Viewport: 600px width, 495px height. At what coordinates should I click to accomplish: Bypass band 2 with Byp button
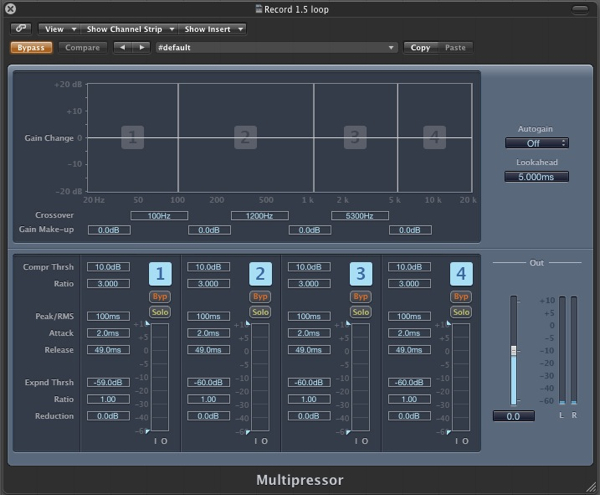(260, 297)
